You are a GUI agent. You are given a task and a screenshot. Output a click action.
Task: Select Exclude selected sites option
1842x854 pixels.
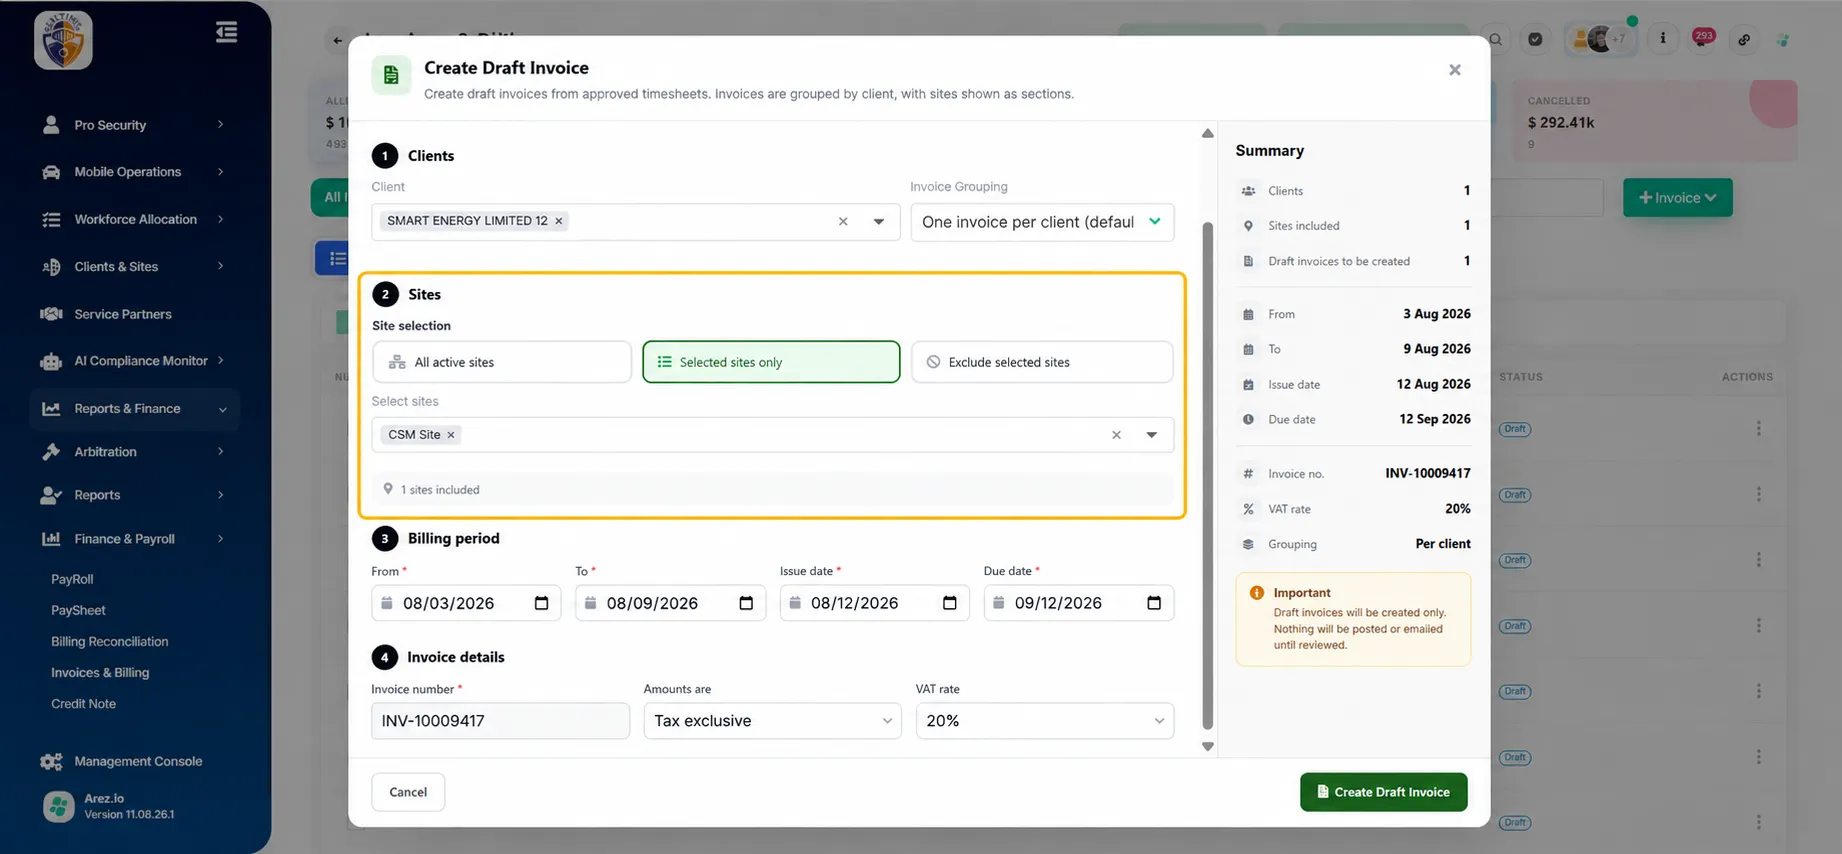tap(1042, 362)
